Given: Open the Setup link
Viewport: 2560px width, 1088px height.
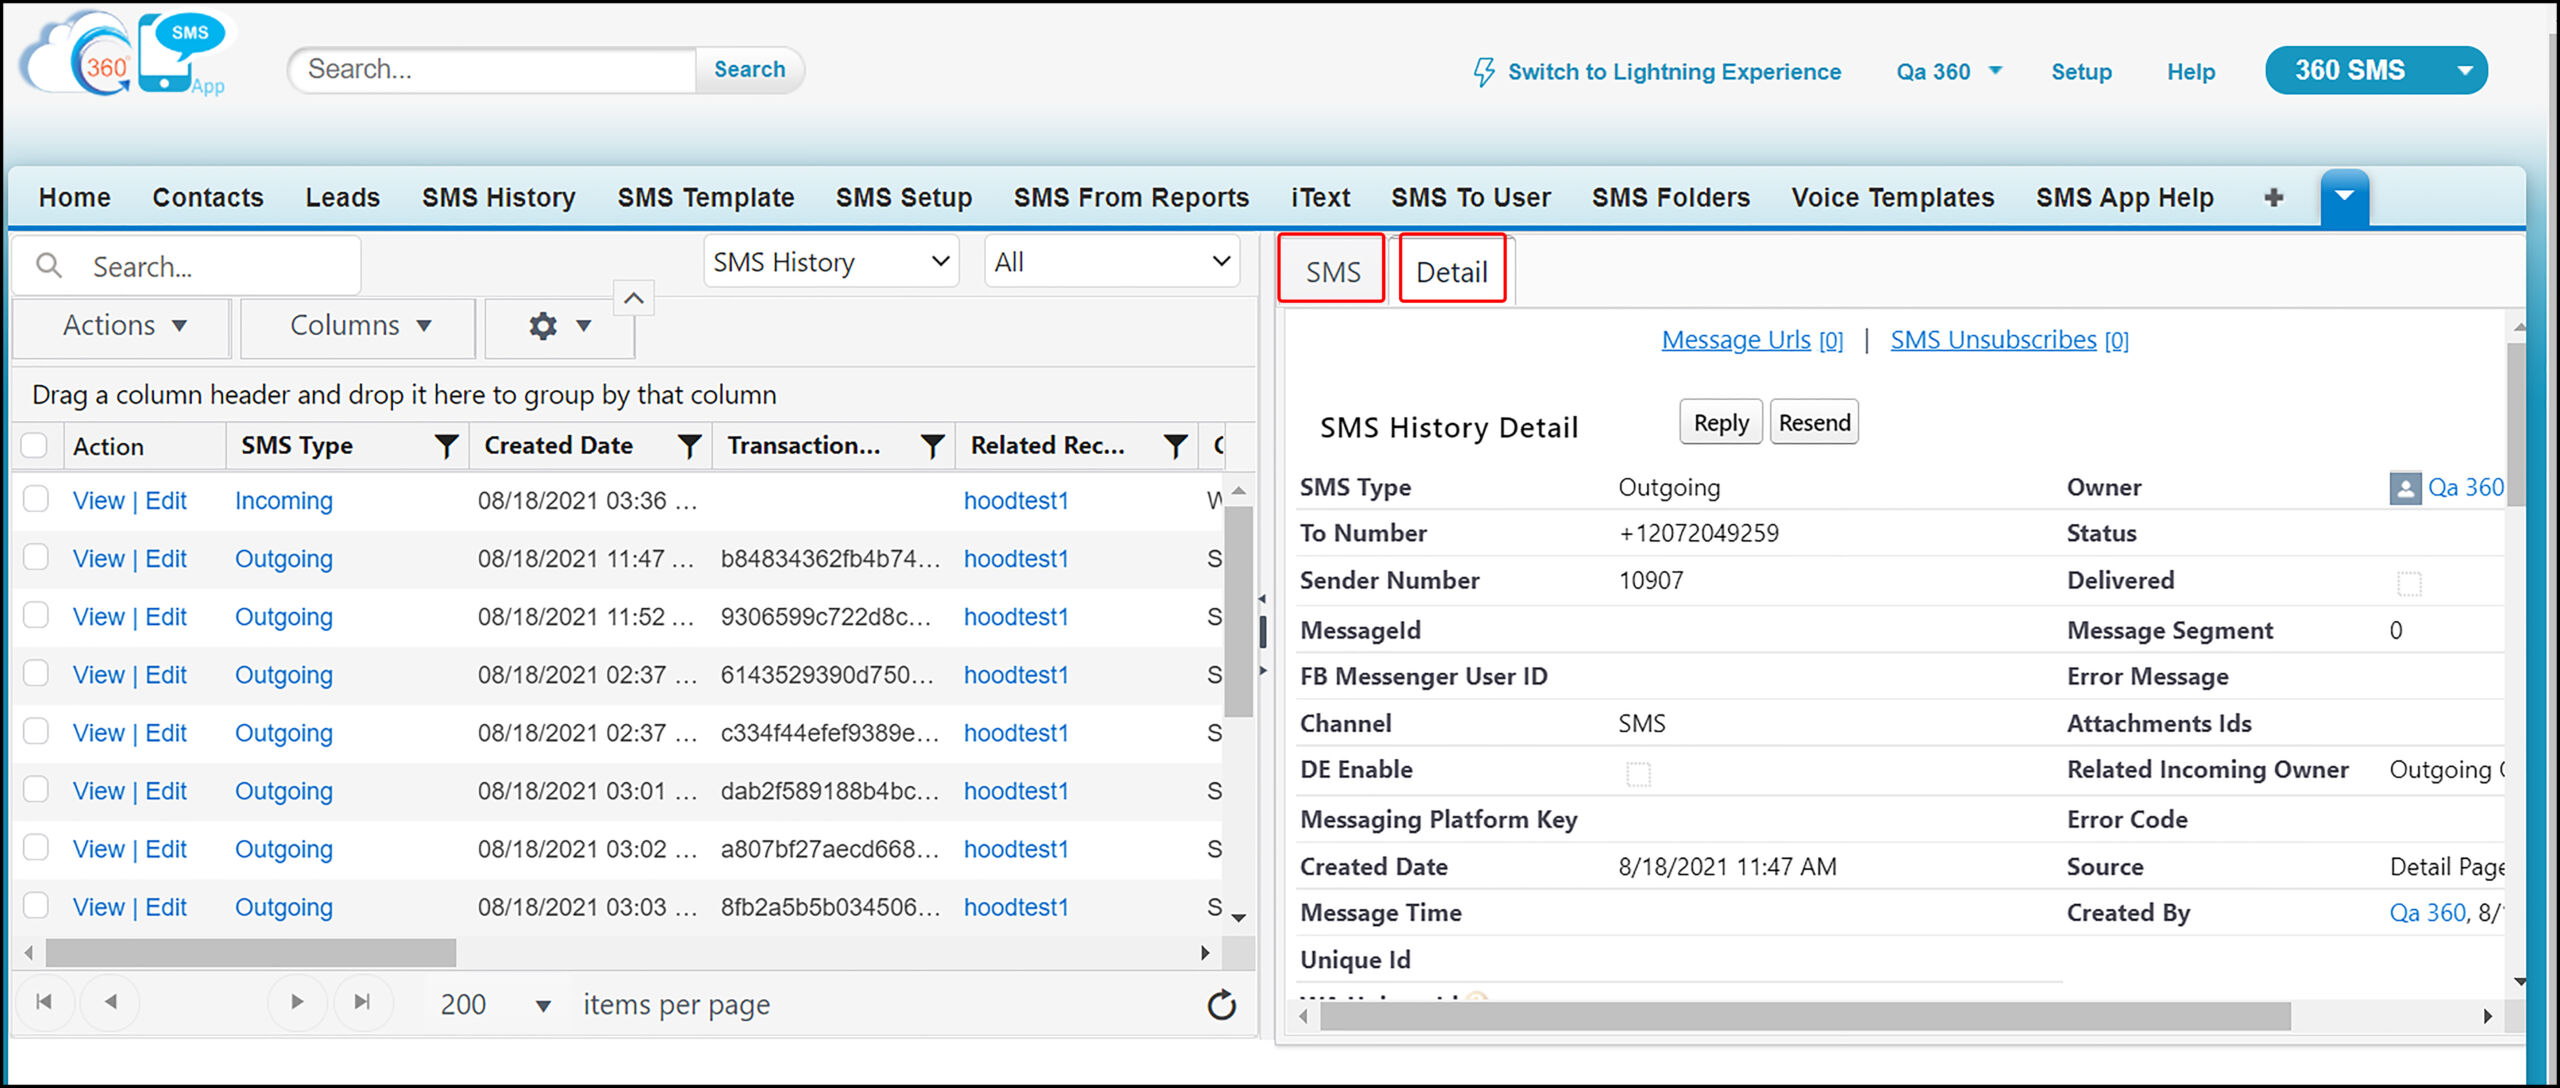Looking at the screenshot, I should coord(2081,72).
